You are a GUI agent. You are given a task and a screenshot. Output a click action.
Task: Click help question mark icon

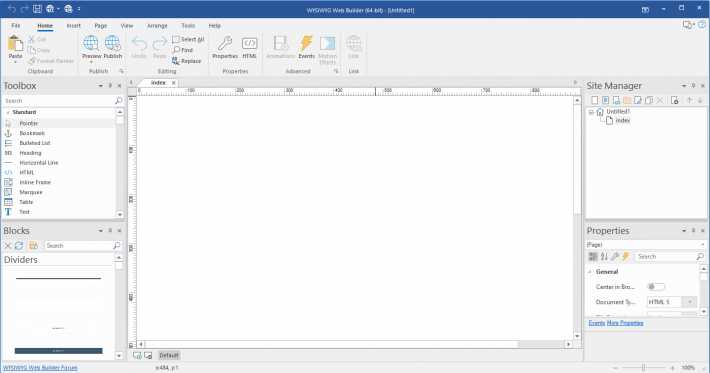click(x=701, y=25)
